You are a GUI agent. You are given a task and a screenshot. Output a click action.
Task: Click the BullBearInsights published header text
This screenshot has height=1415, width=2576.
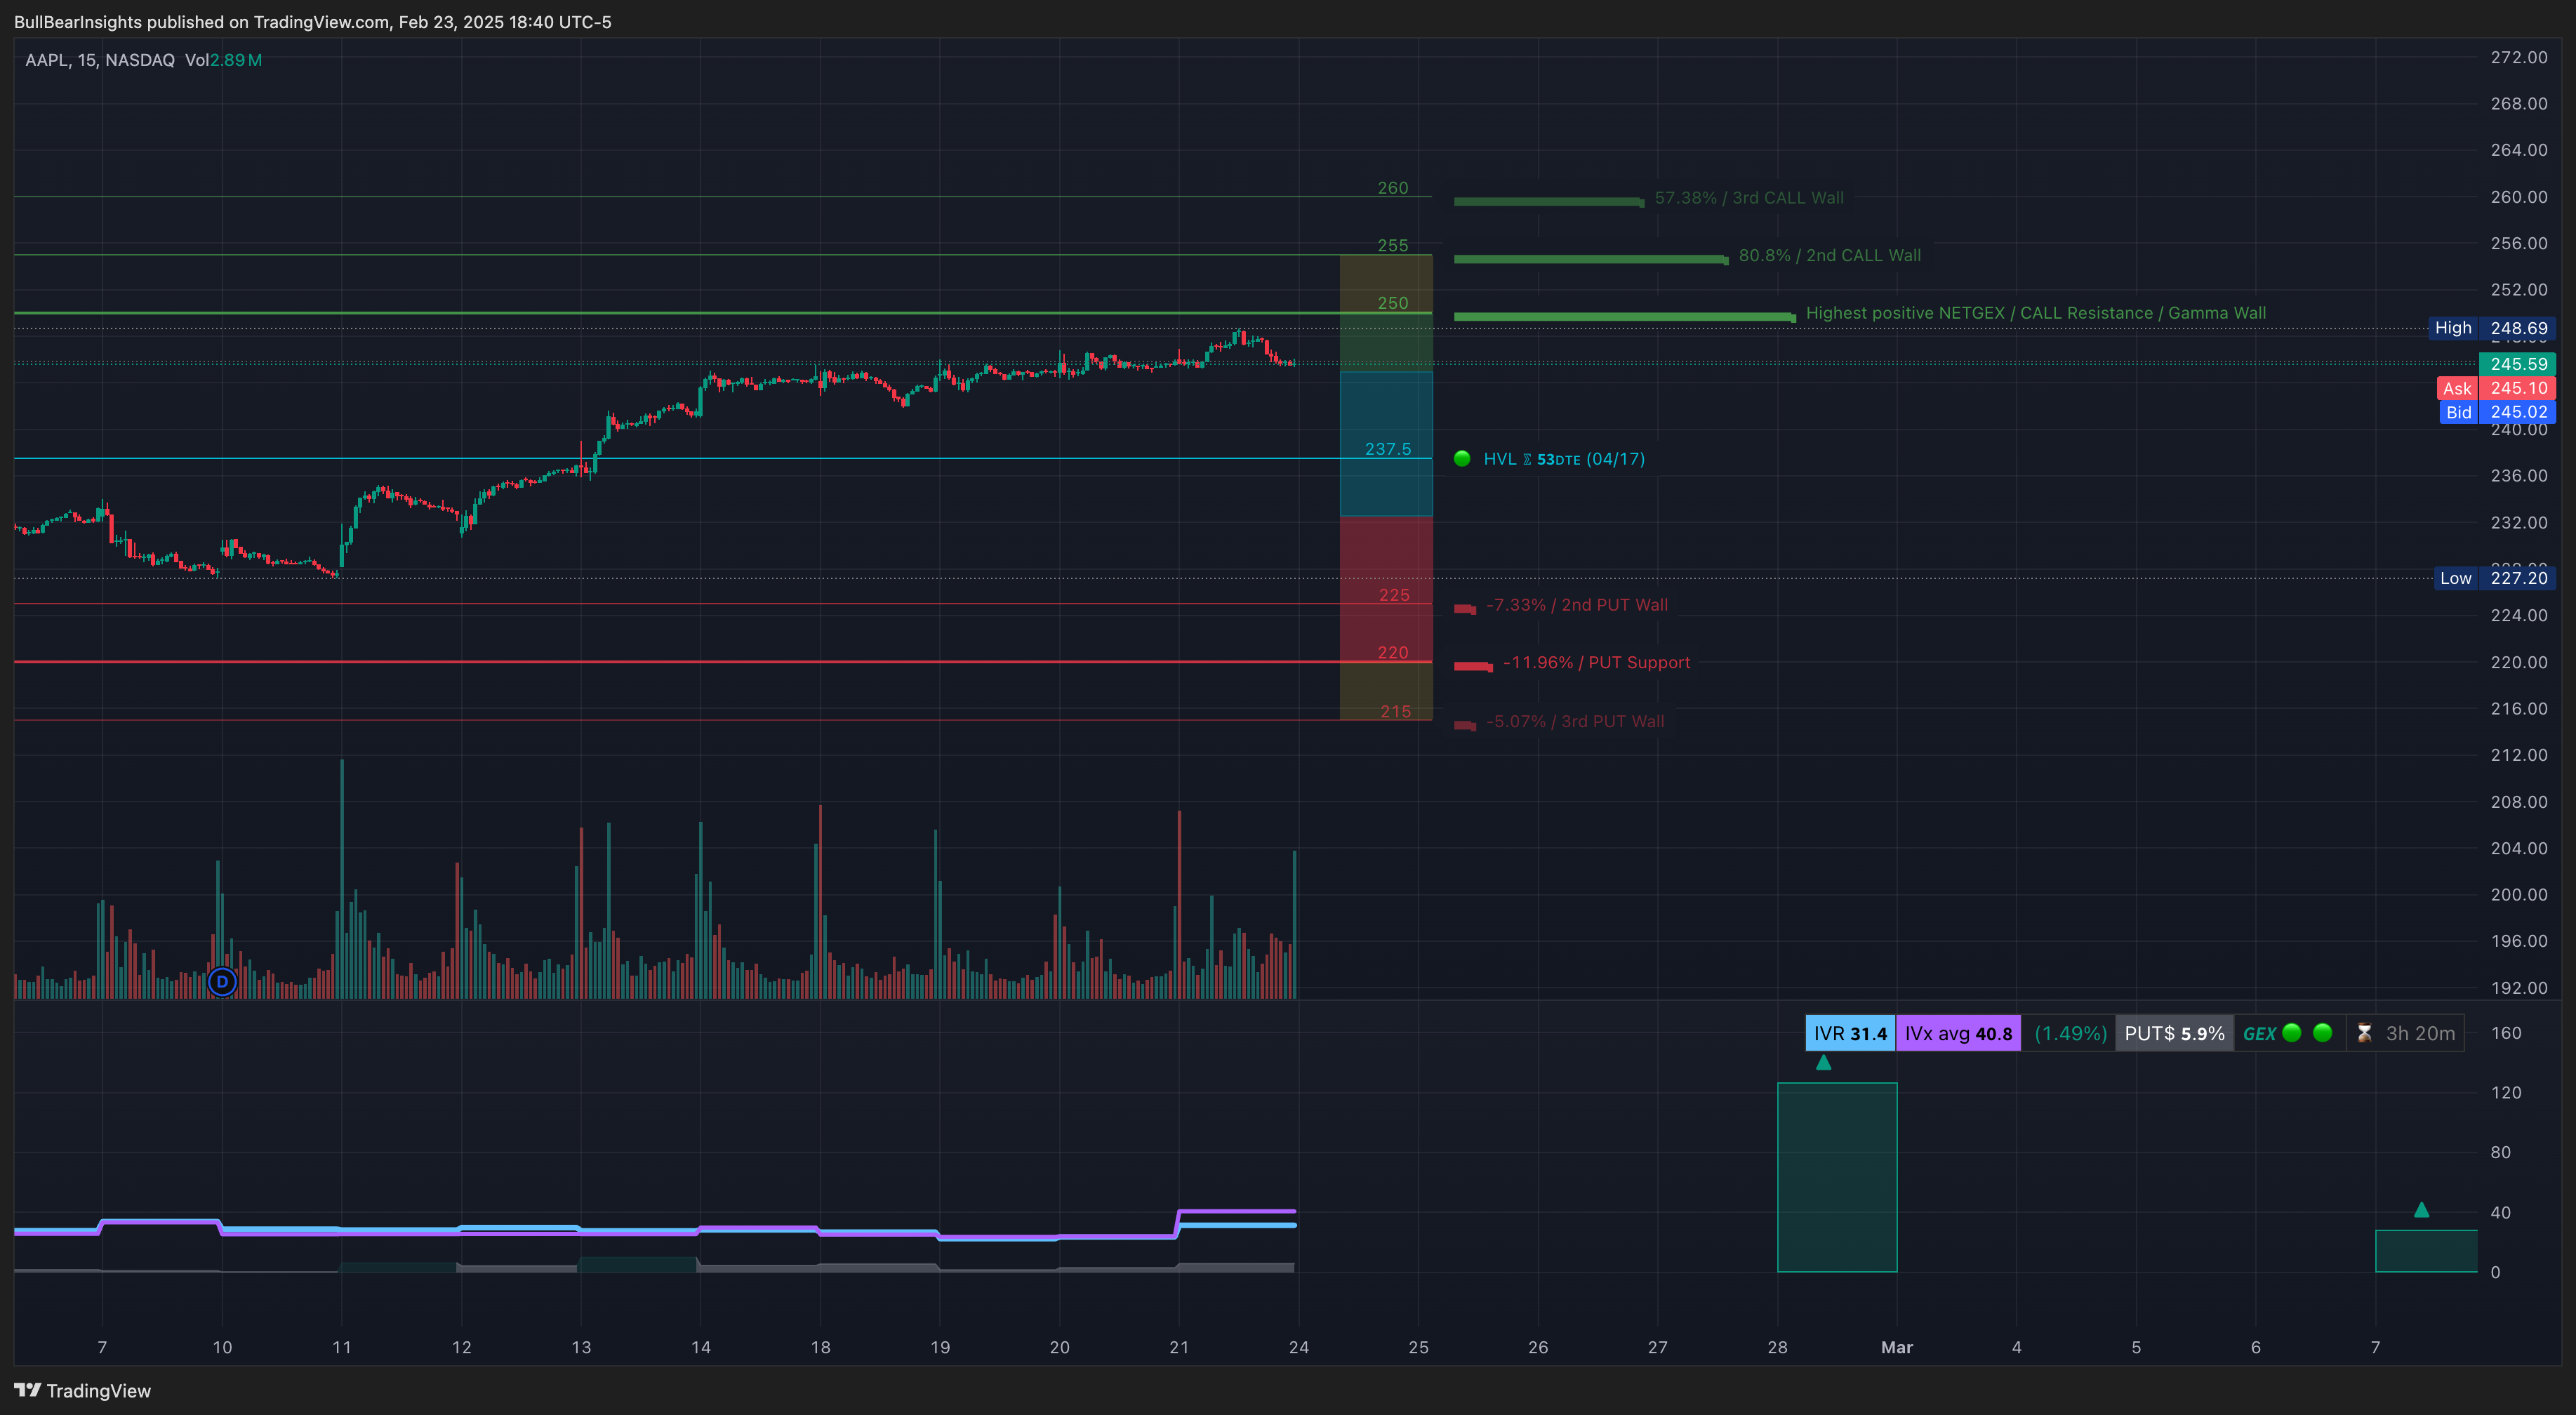click(x=312, y=22)
